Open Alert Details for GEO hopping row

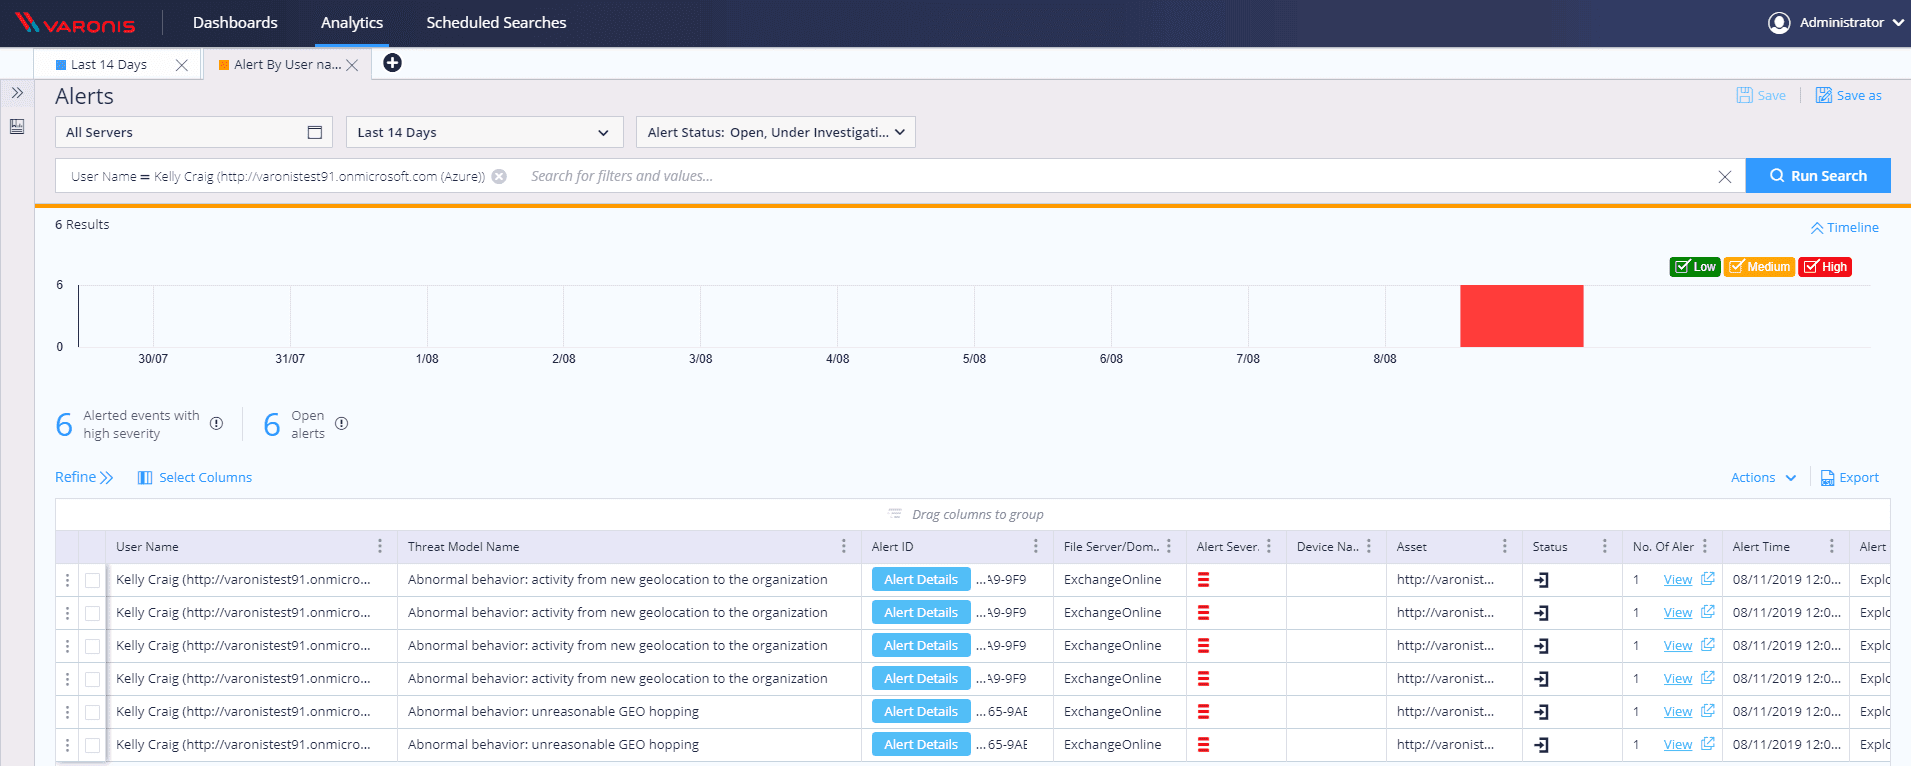[920, 711]
